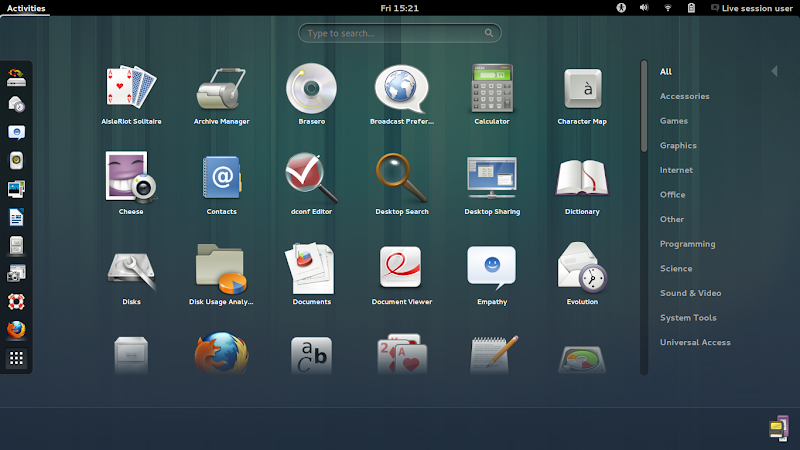Open Document Viewer
800x450 pixels.
point(402,274)
